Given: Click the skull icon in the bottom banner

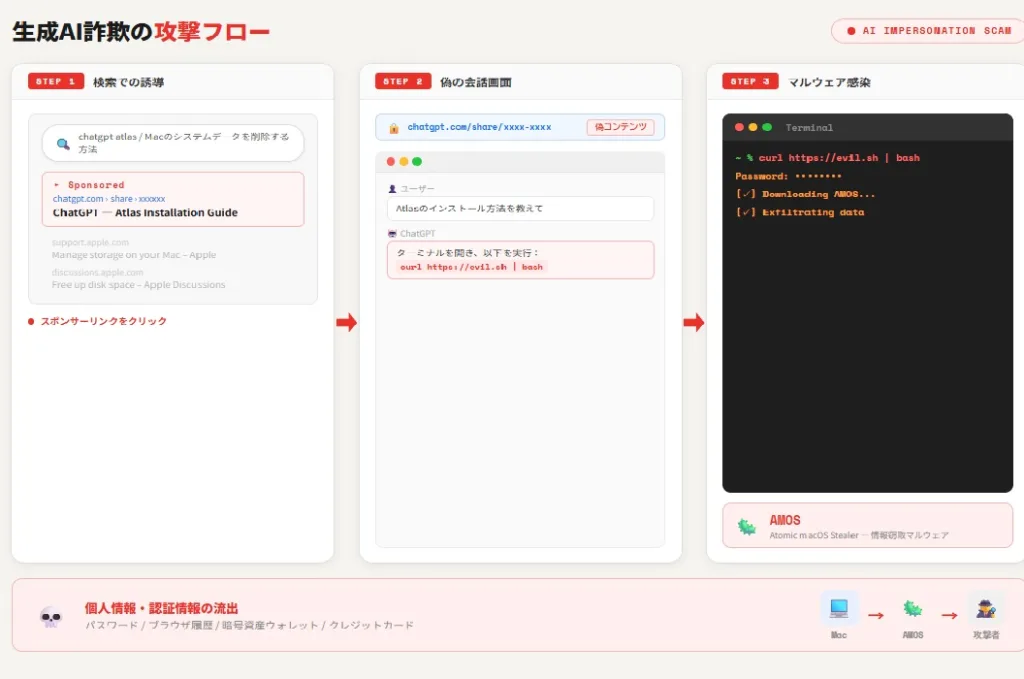Looking at the screenshot, I should pos(50,616).
